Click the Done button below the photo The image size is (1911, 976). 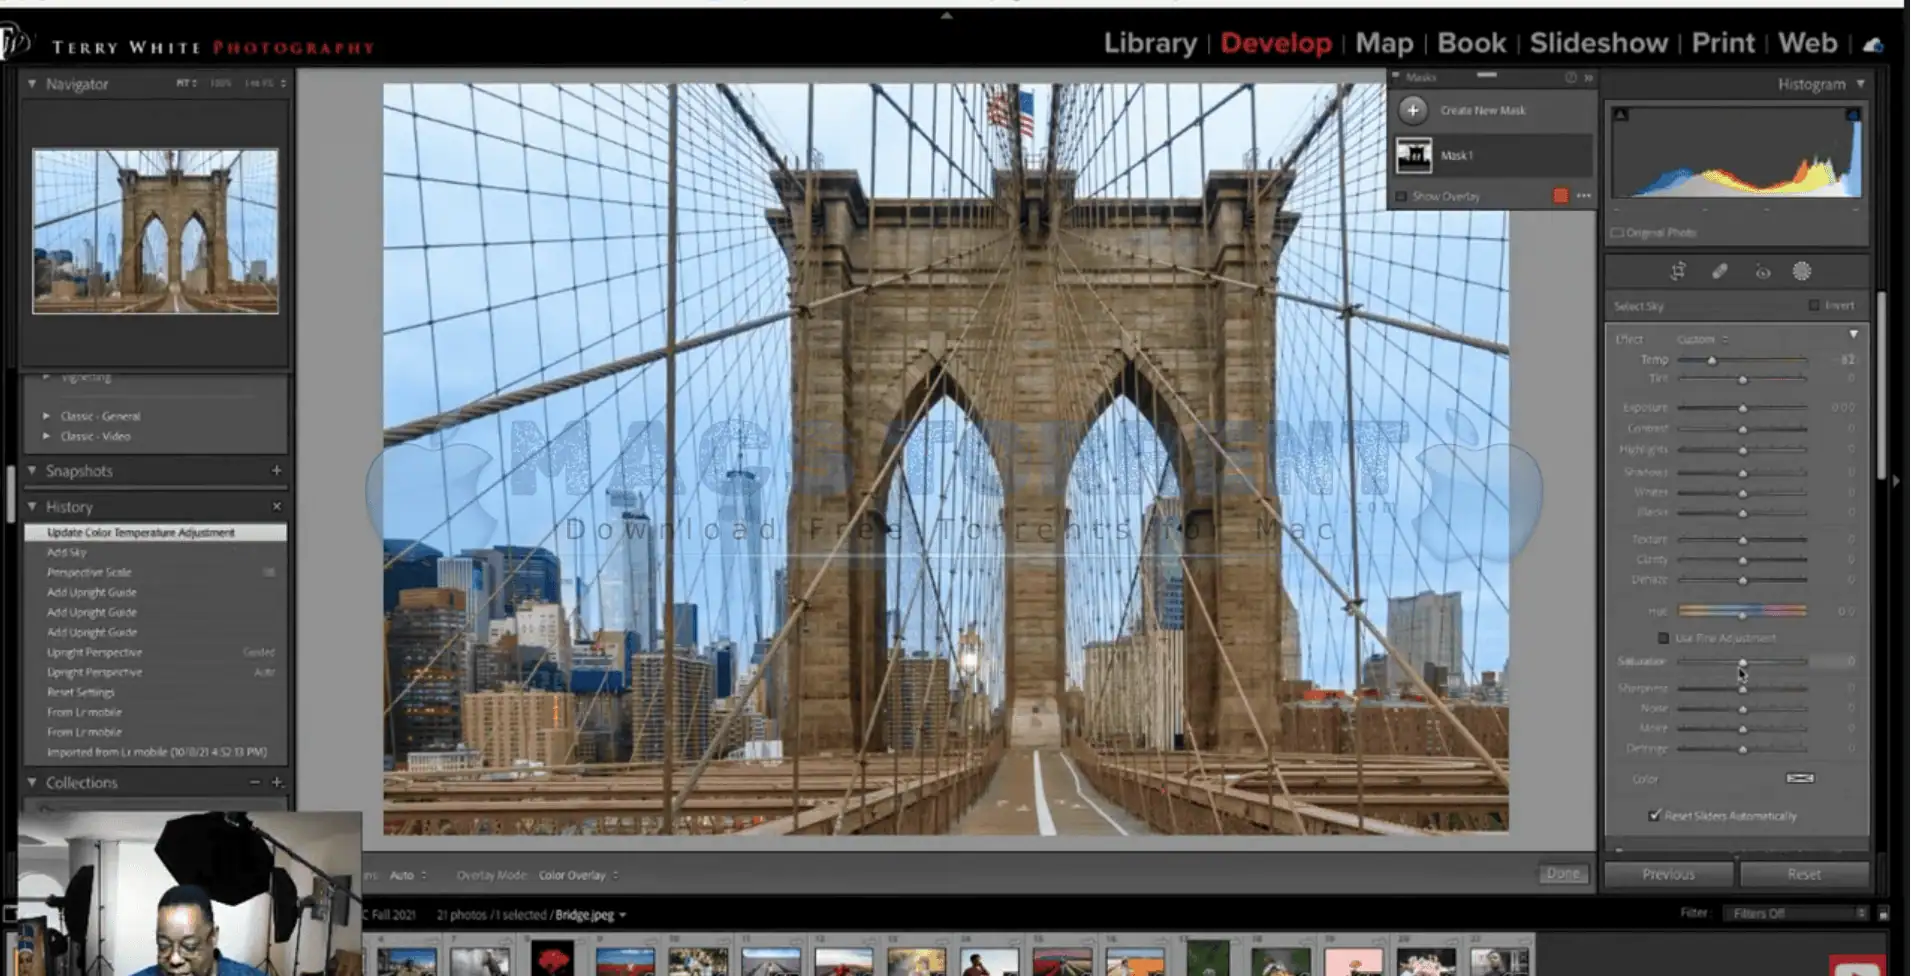click(x=1563, y=873)
